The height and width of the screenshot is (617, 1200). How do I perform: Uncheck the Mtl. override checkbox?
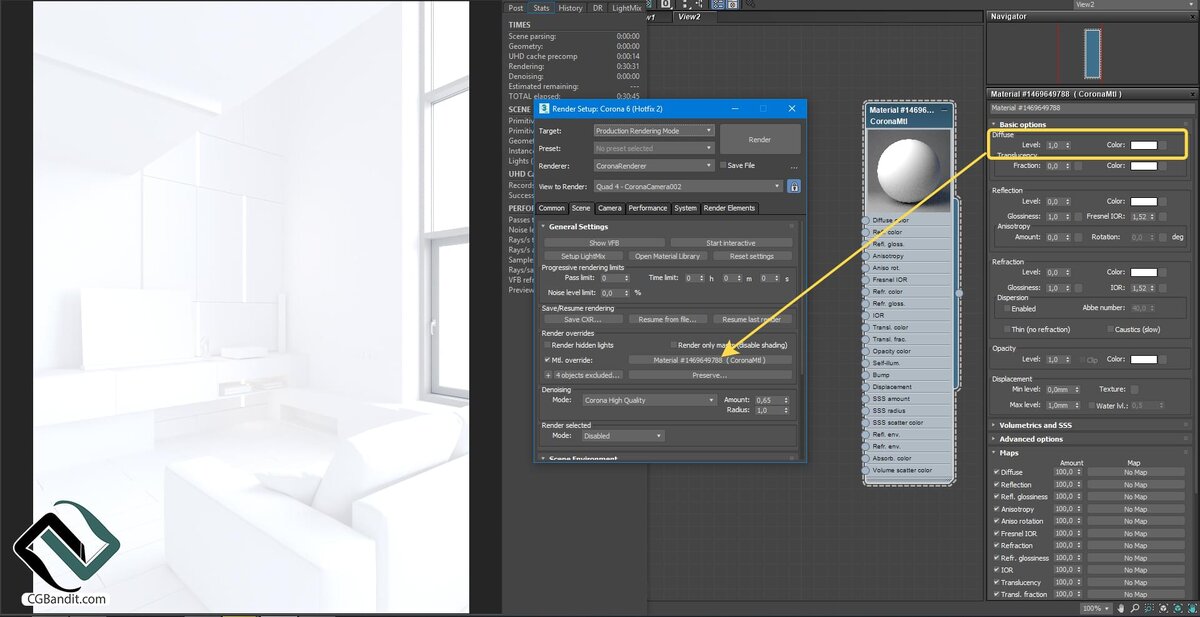[x=547, y=360]
